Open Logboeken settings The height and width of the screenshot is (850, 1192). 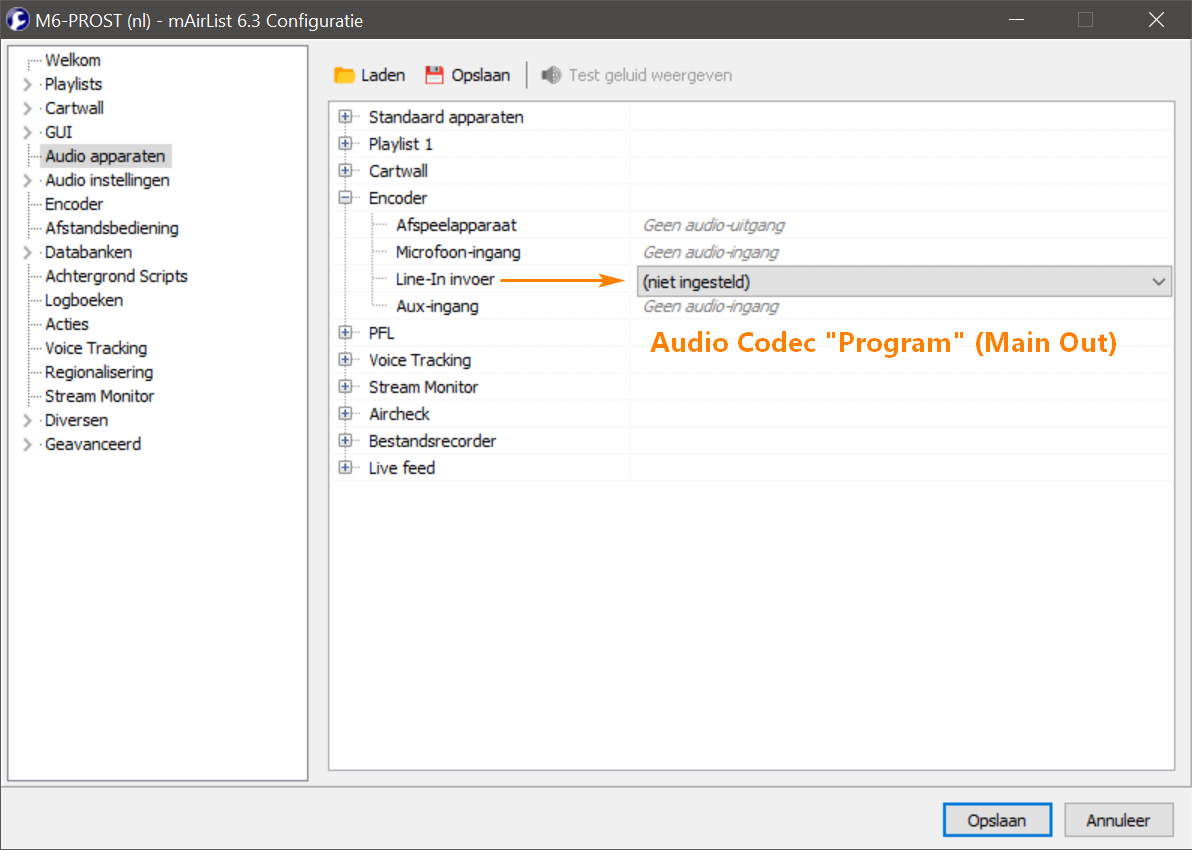coord(84,300)
